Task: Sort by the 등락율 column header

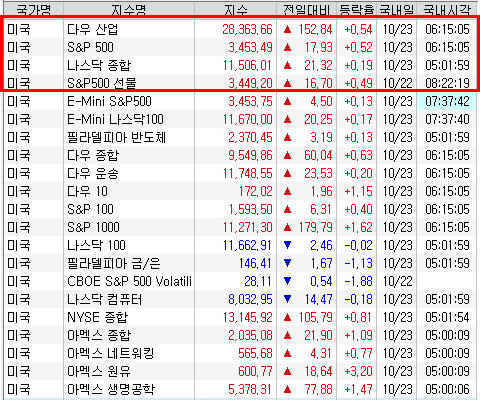Action: [357, 9]
